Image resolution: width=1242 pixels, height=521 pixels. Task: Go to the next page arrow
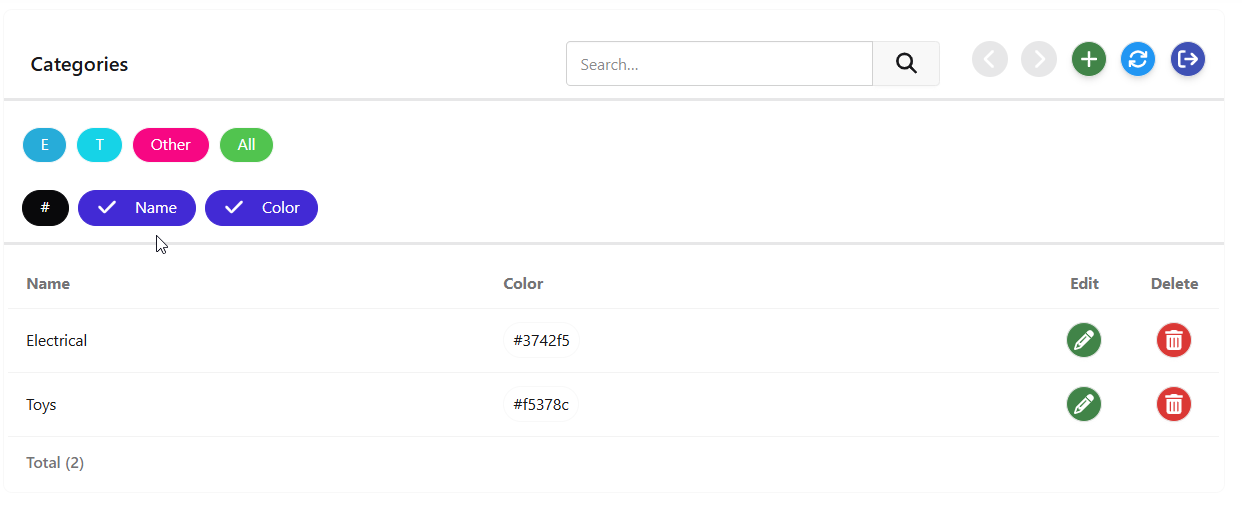click(x=1038, y=60)
